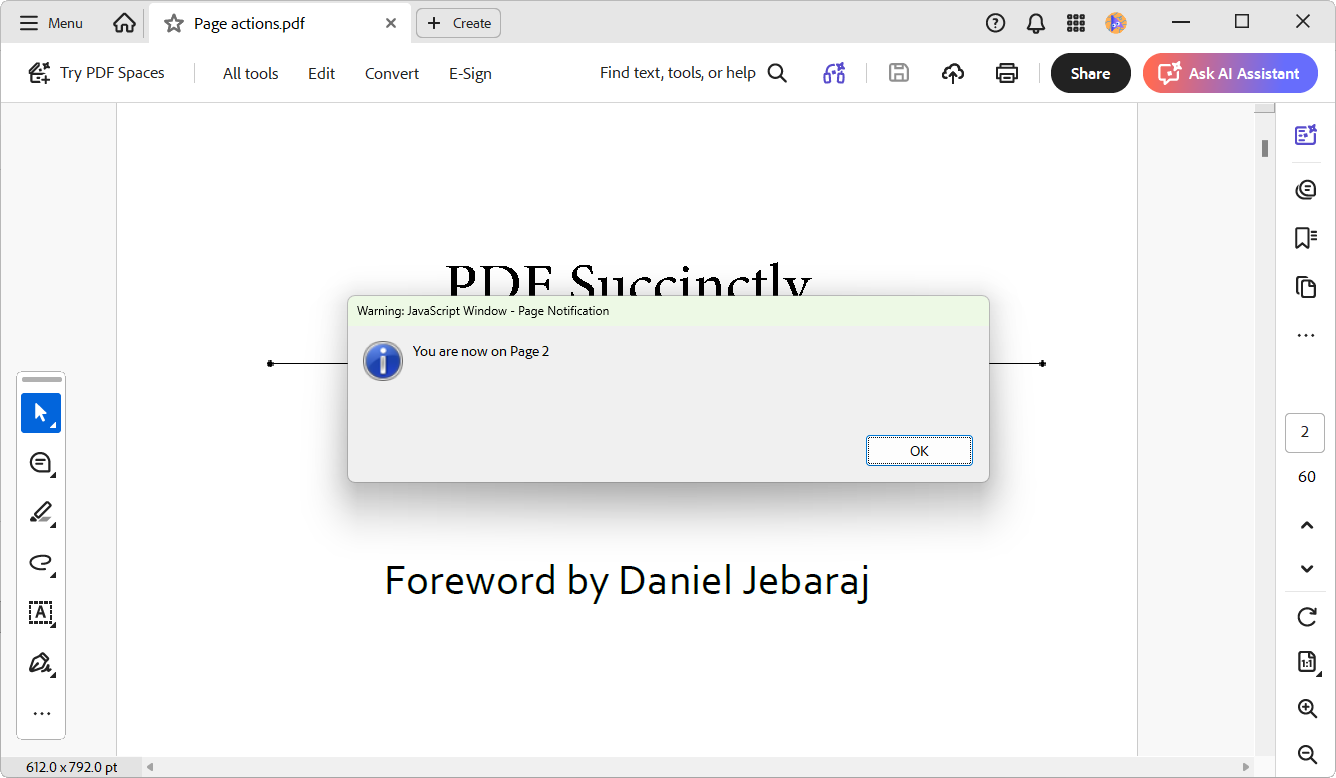Toggle actual size 1:1 view
This screenshot has height=778, width=1336.
point(1306,661)
